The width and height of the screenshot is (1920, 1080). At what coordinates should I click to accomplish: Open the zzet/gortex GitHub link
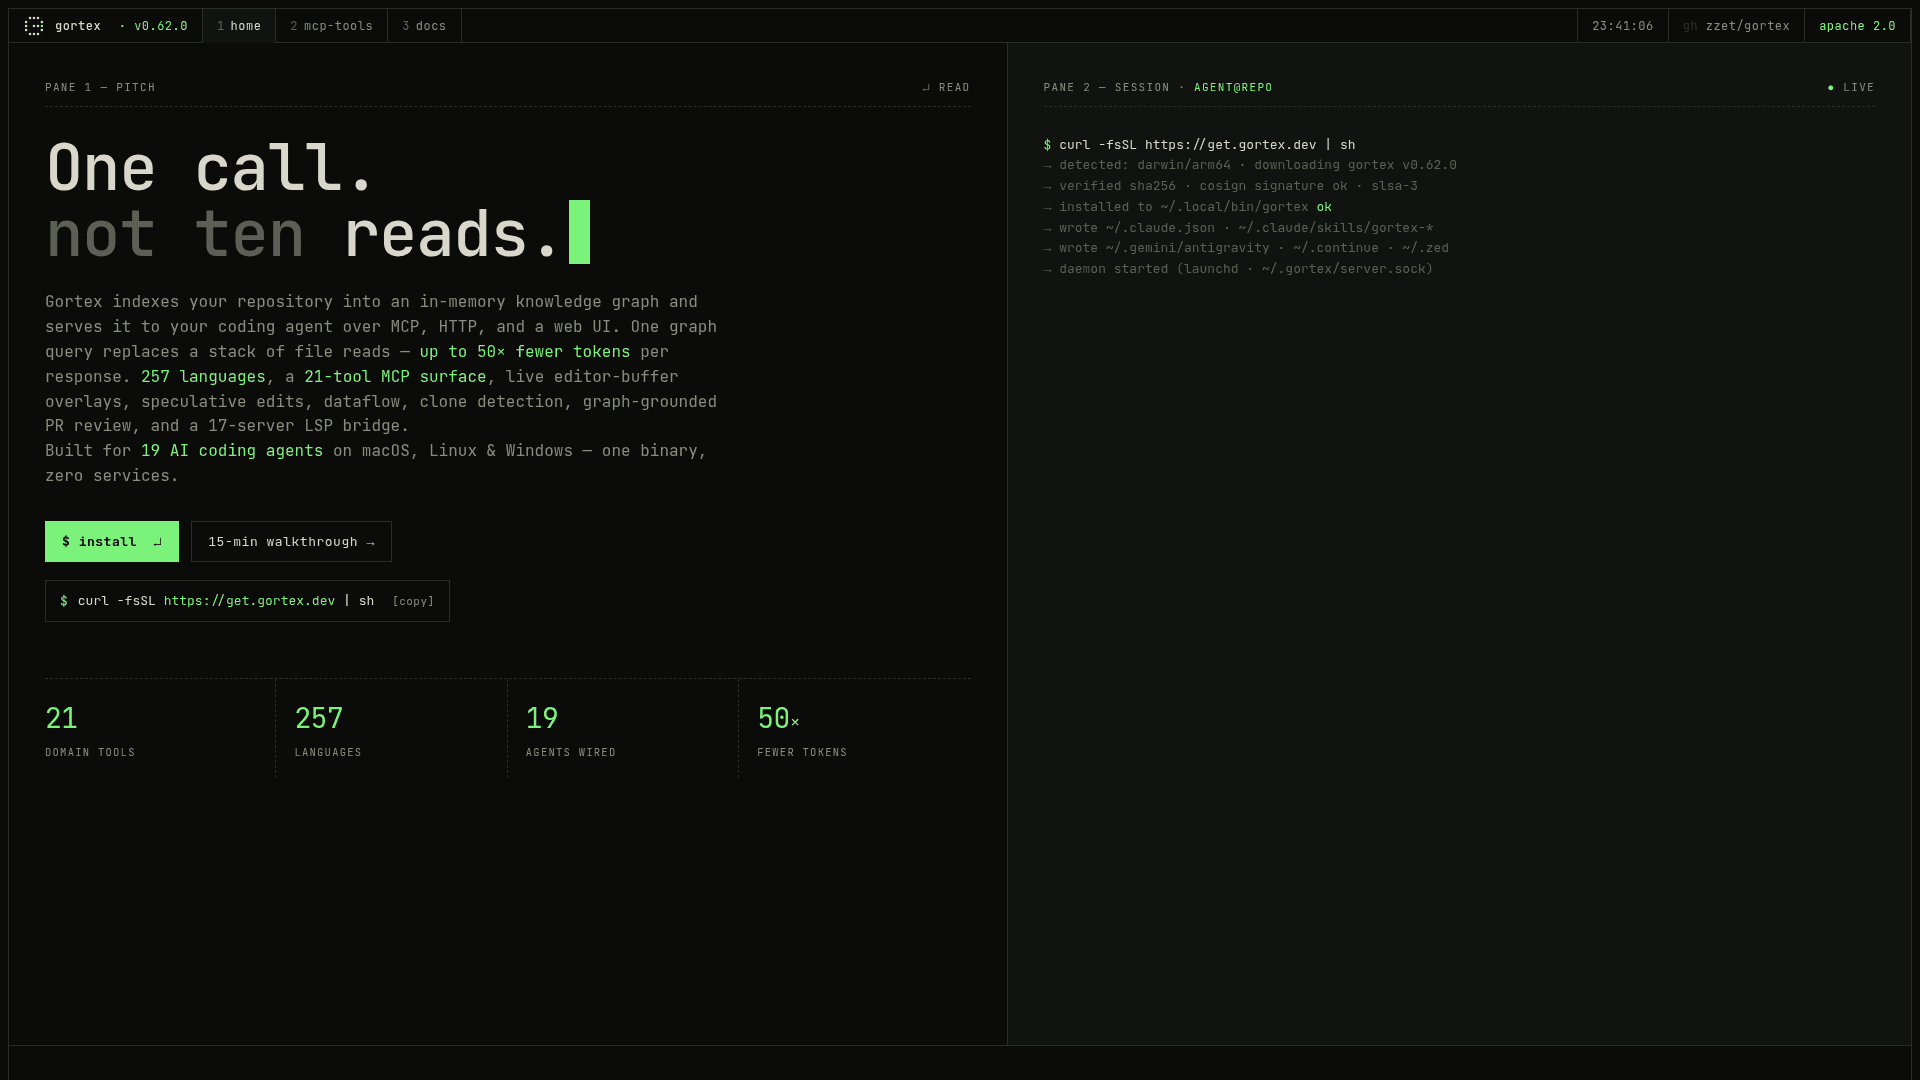[1736, 26]
